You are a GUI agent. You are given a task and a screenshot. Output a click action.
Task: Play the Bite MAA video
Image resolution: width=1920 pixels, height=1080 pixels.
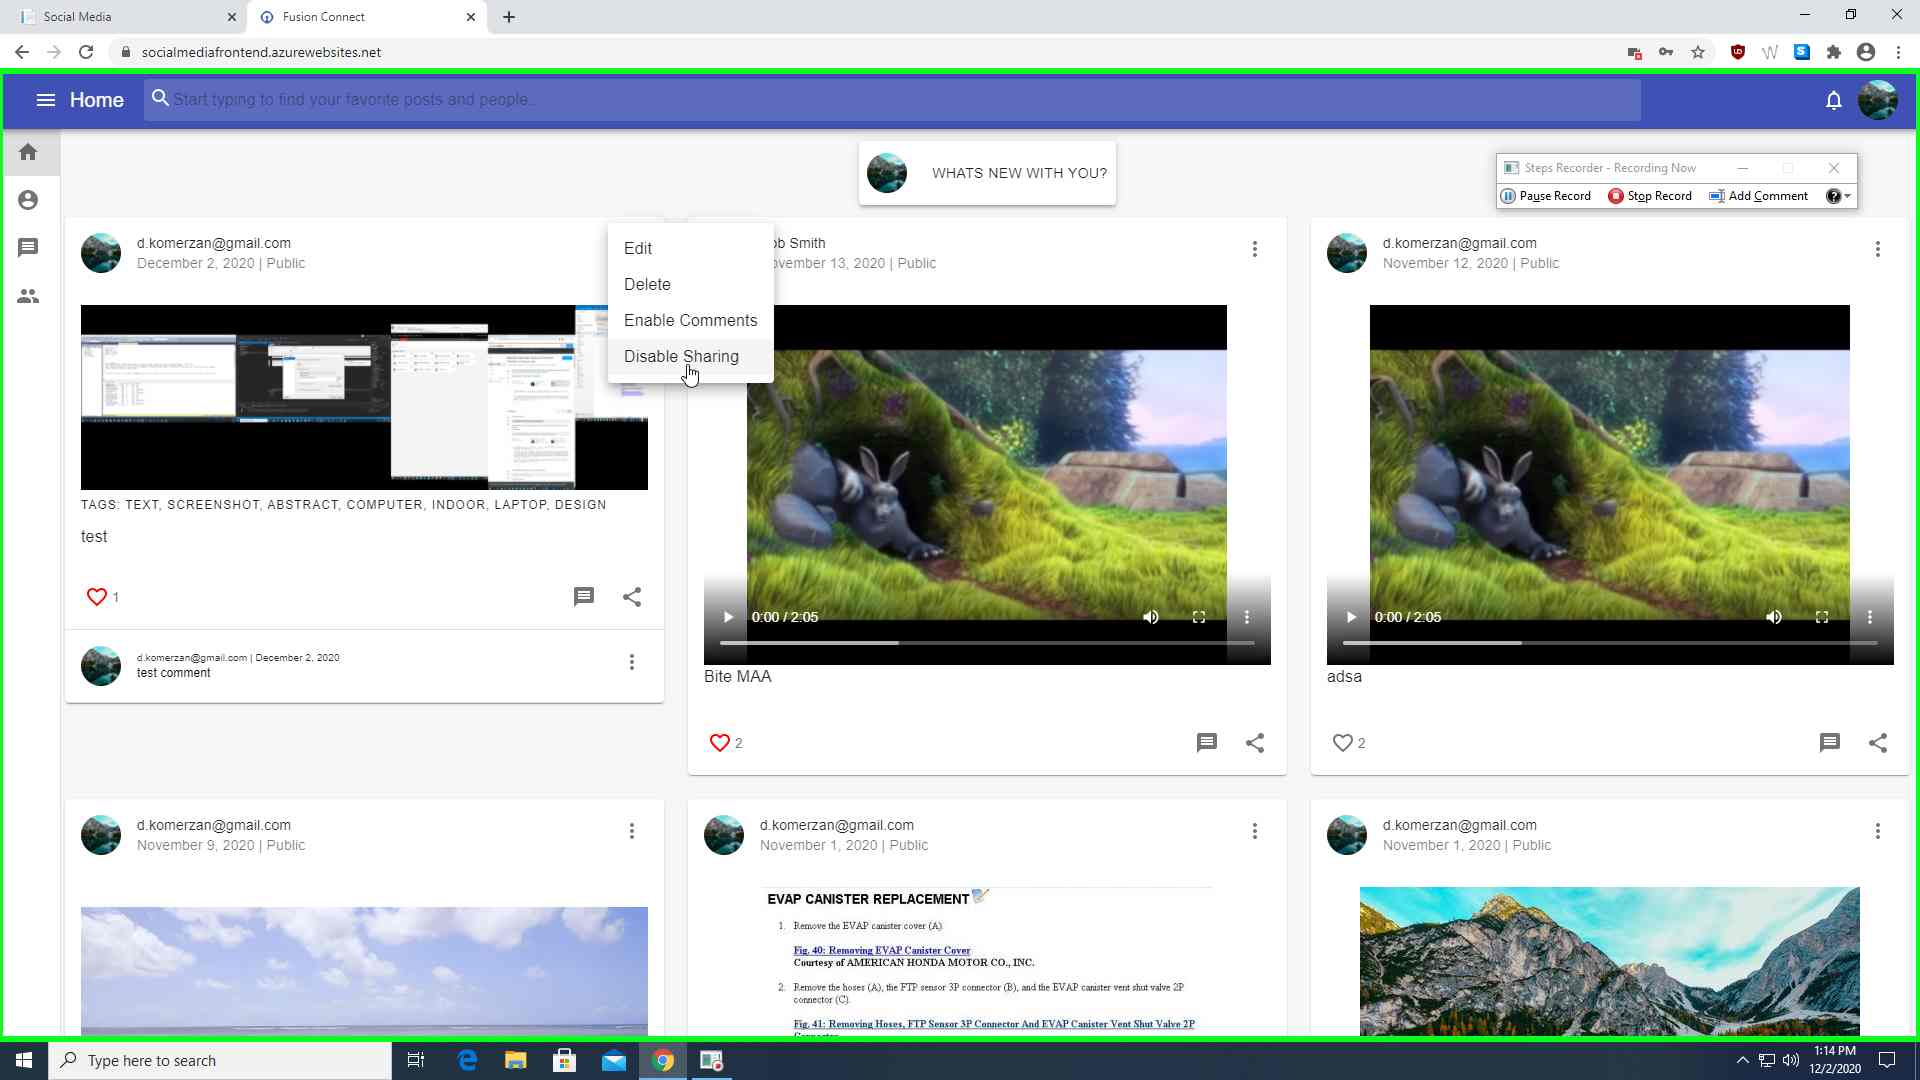728,617
